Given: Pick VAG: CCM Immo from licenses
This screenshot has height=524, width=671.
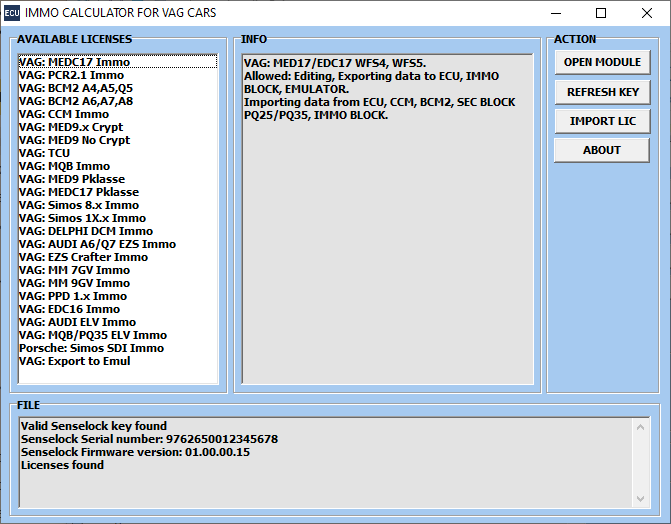Looking at the screenshot, I should pos(64,114).
